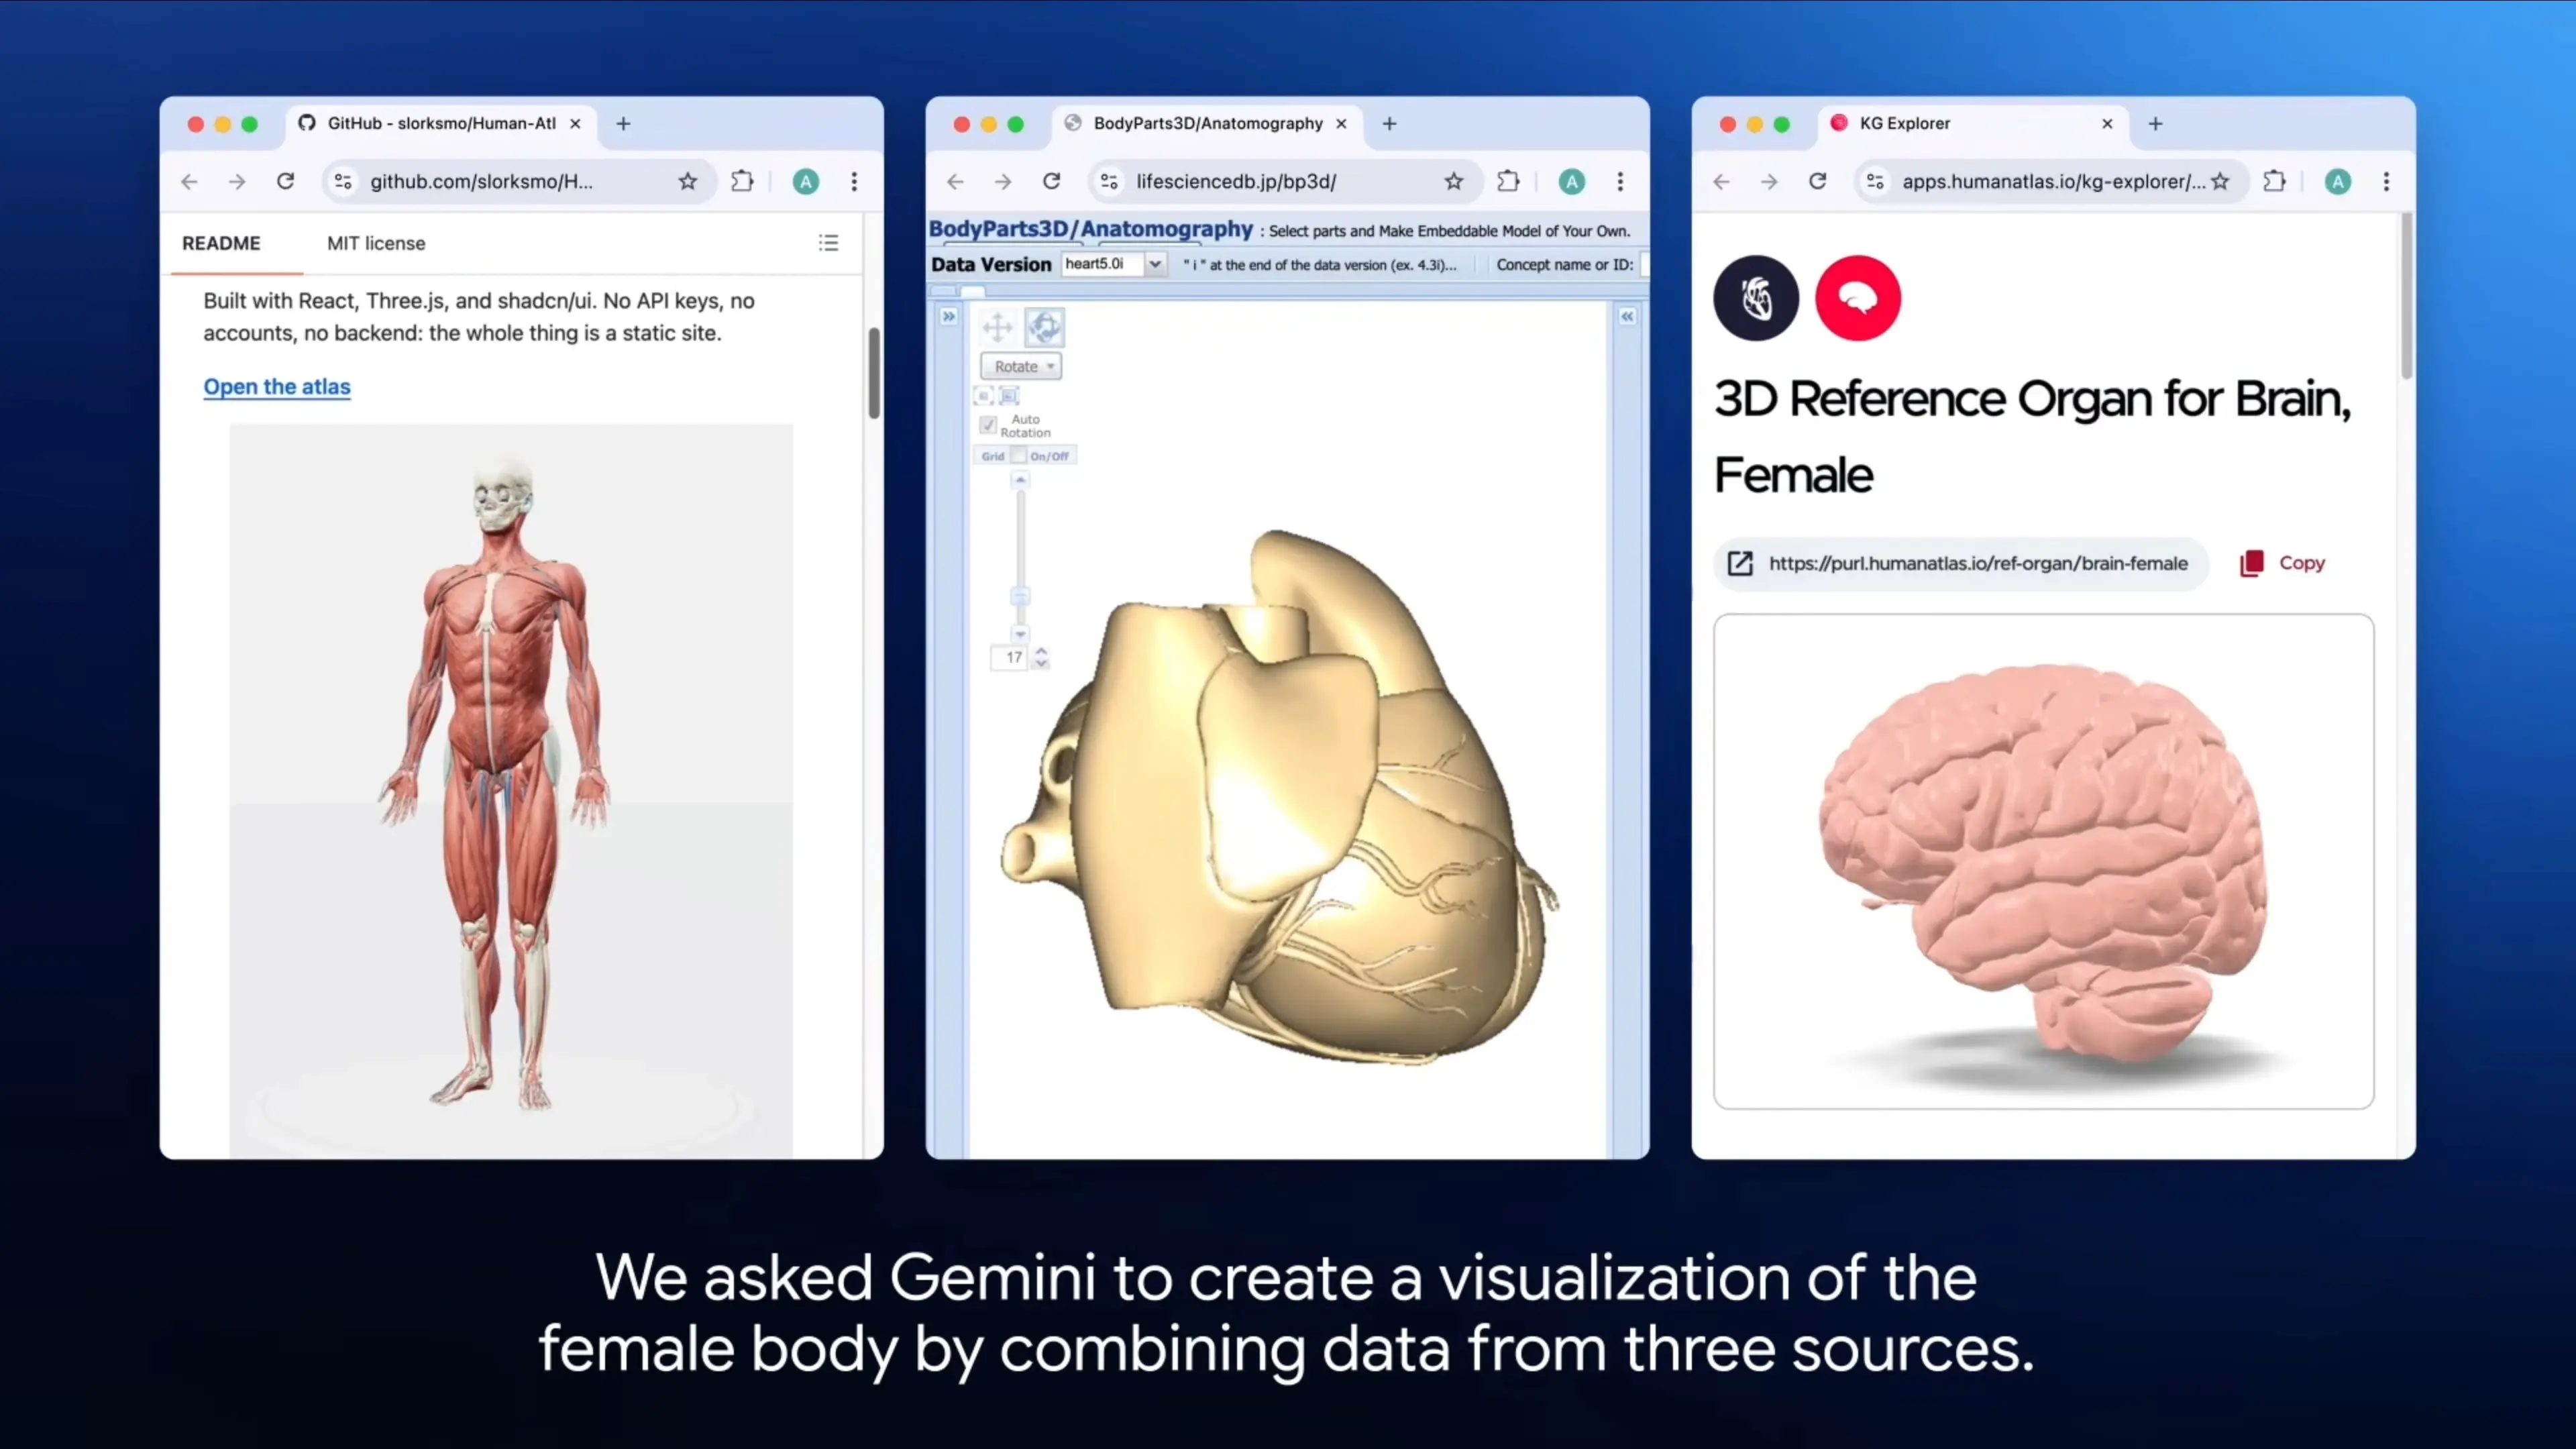Close the BodyParts3D/Anatomography tab
Viewport: 2576px width, 1449px height.
pos(1341,123)
